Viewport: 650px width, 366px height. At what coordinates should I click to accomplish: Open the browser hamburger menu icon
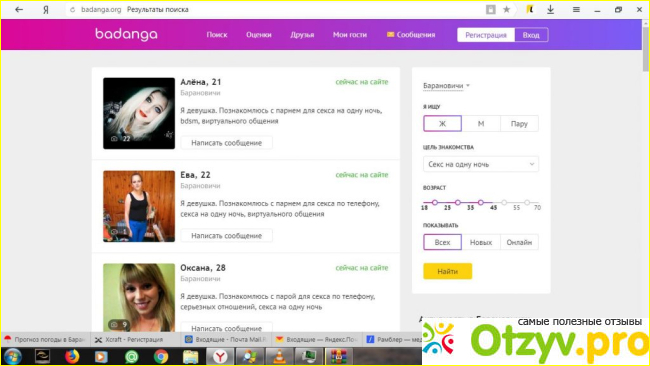(x=576, y=10)
